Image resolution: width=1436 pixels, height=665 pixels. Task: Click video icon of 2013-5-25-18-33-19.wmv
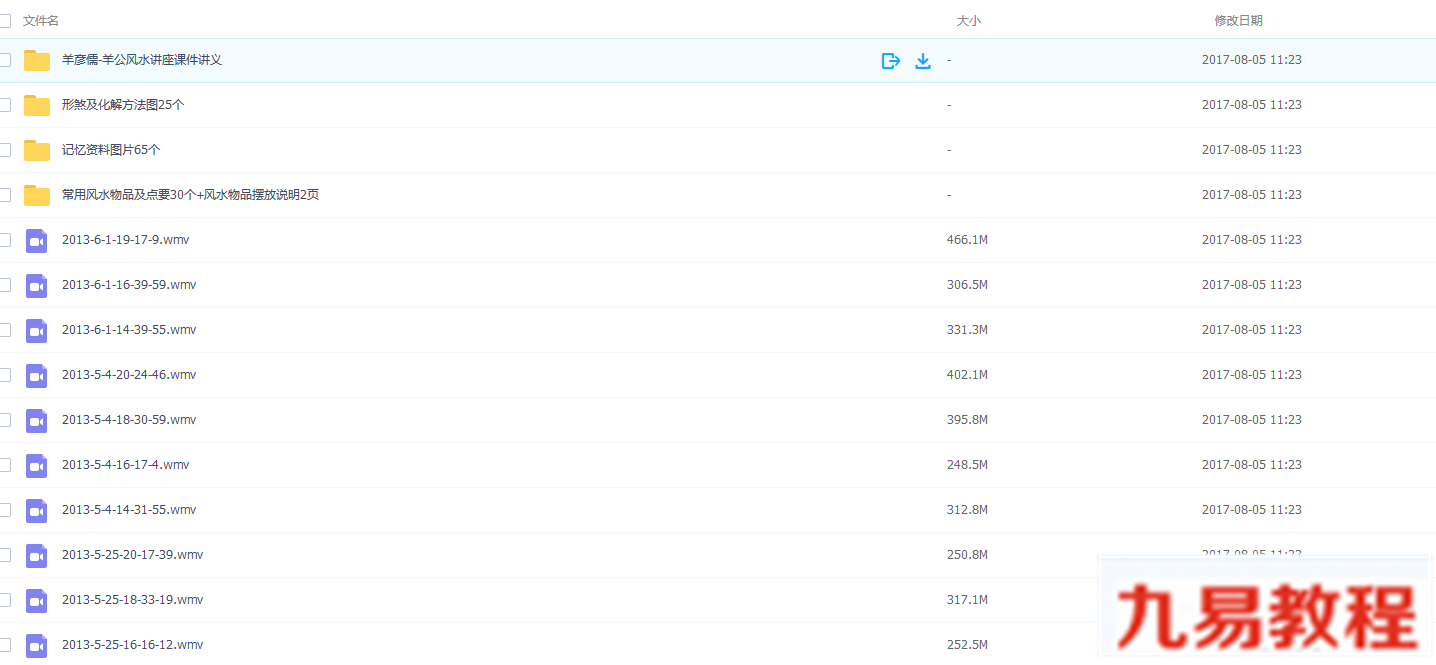[37, 600]
